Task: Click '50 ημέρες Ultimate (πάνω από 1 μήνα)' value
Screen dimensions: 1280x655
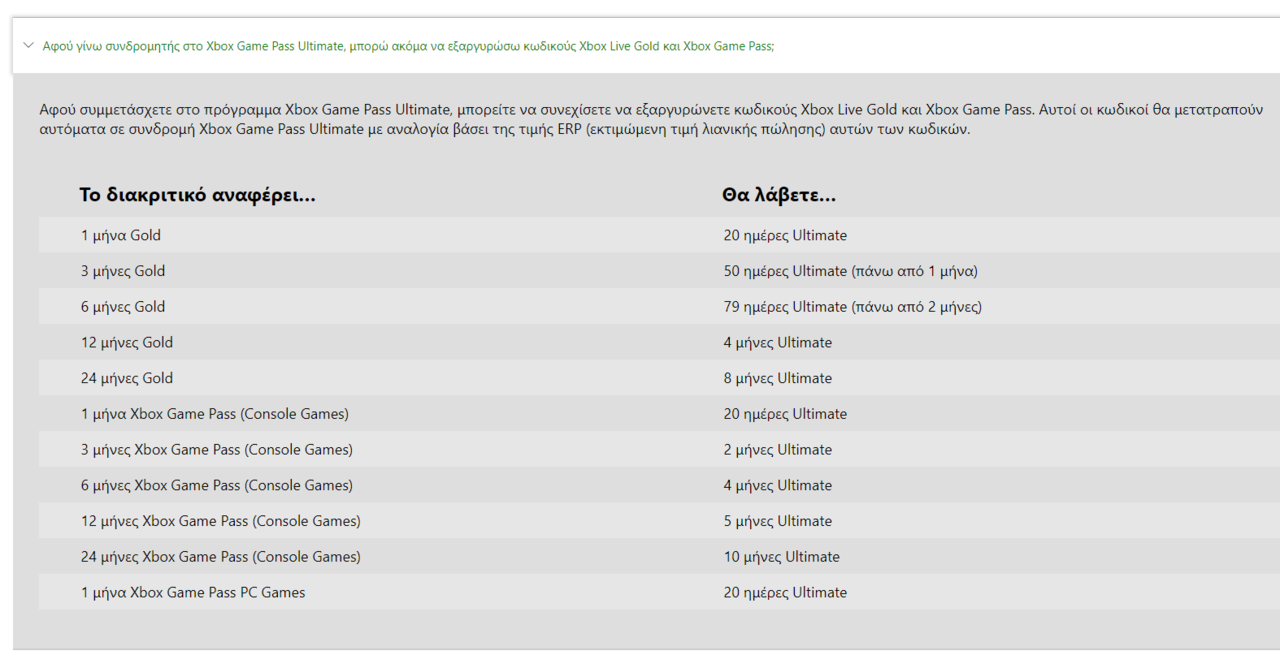Action: (x=851, y=271)
